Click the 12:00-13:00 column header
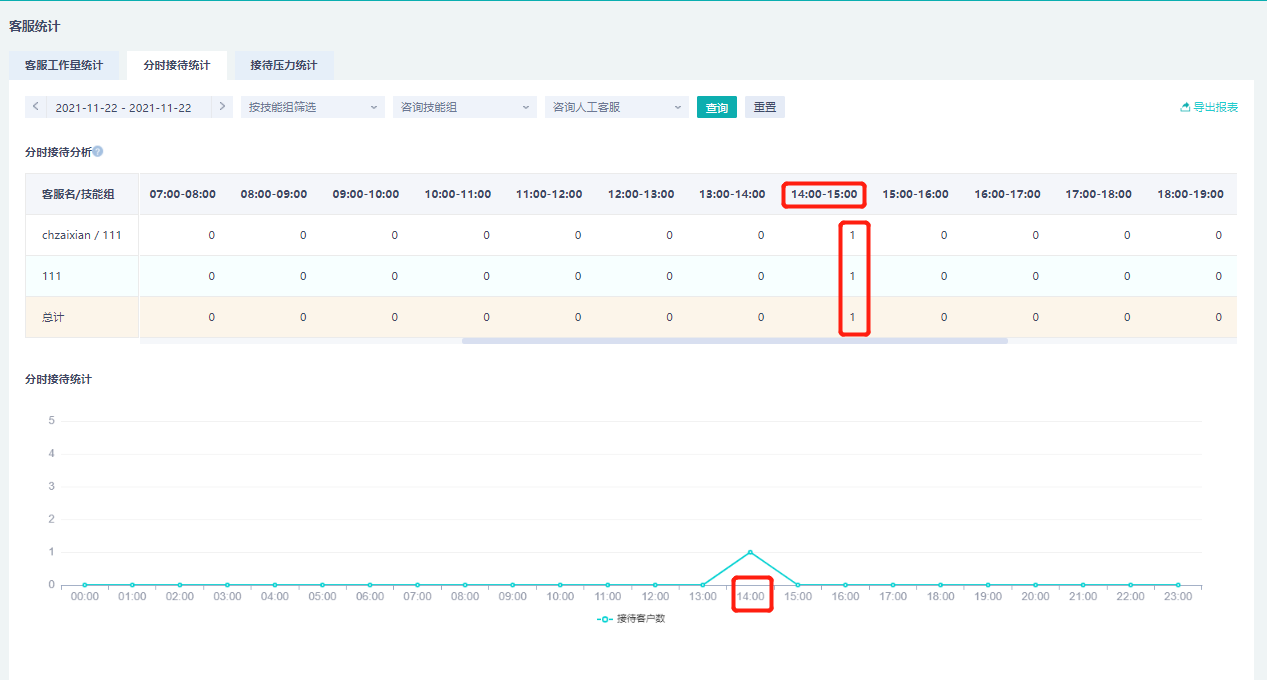1267x680 pixels. [641, 194]
